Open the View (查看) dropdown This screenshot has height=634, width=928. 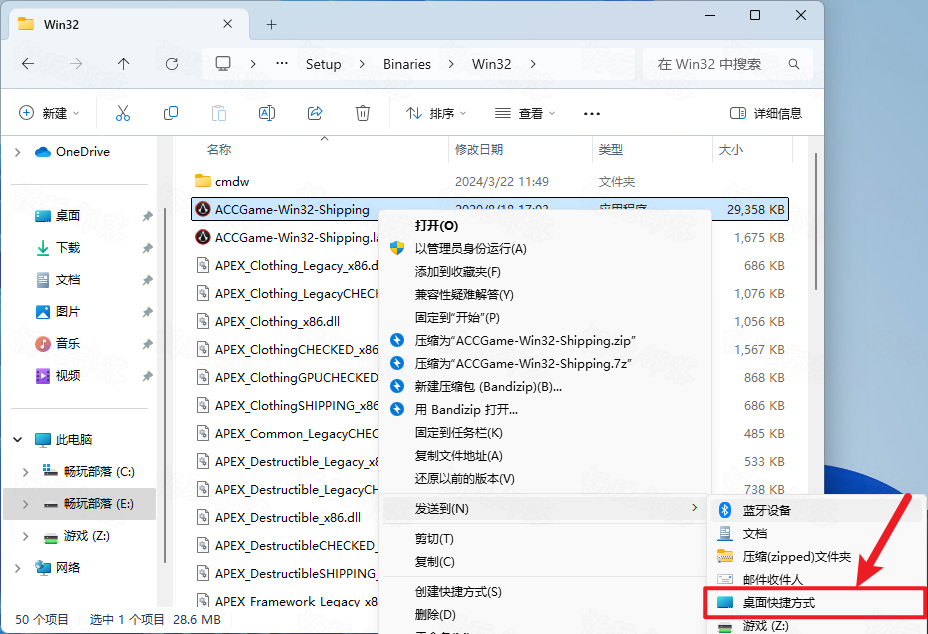[x=525, y=113]
